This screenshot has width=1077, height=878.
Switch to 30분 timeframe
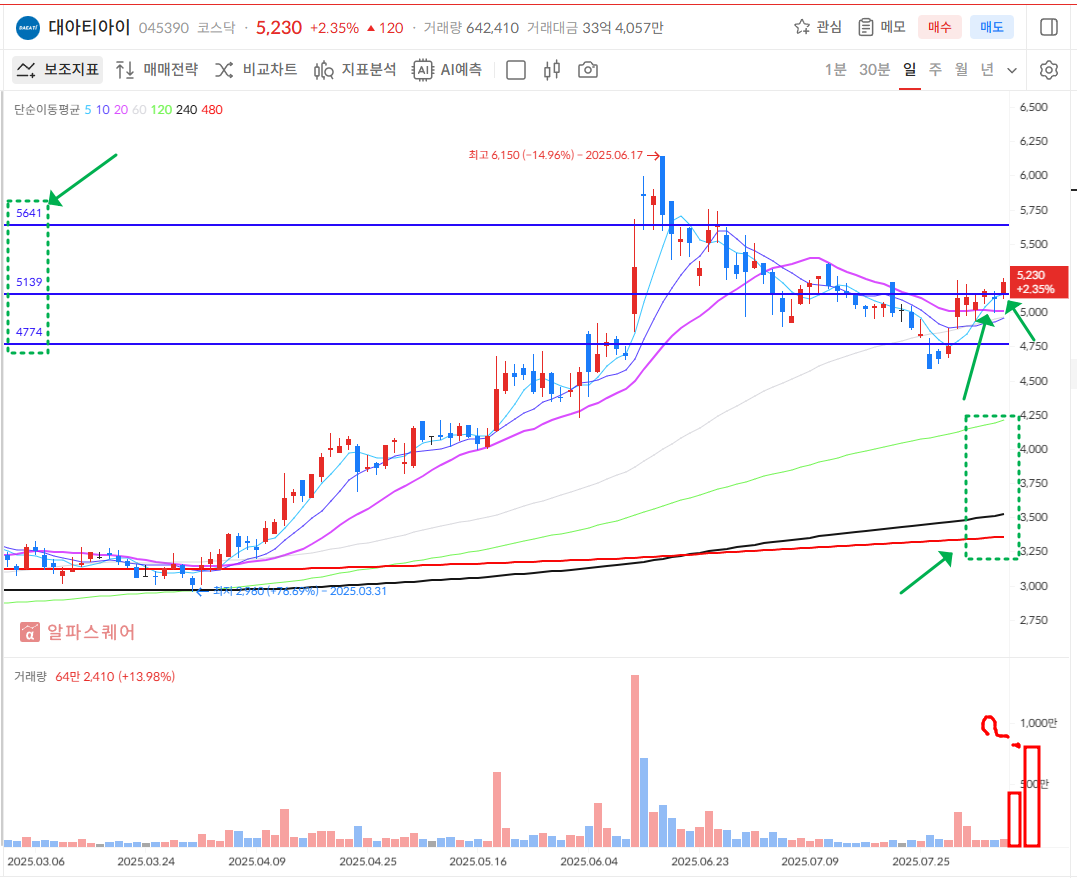tap(874, 69)
